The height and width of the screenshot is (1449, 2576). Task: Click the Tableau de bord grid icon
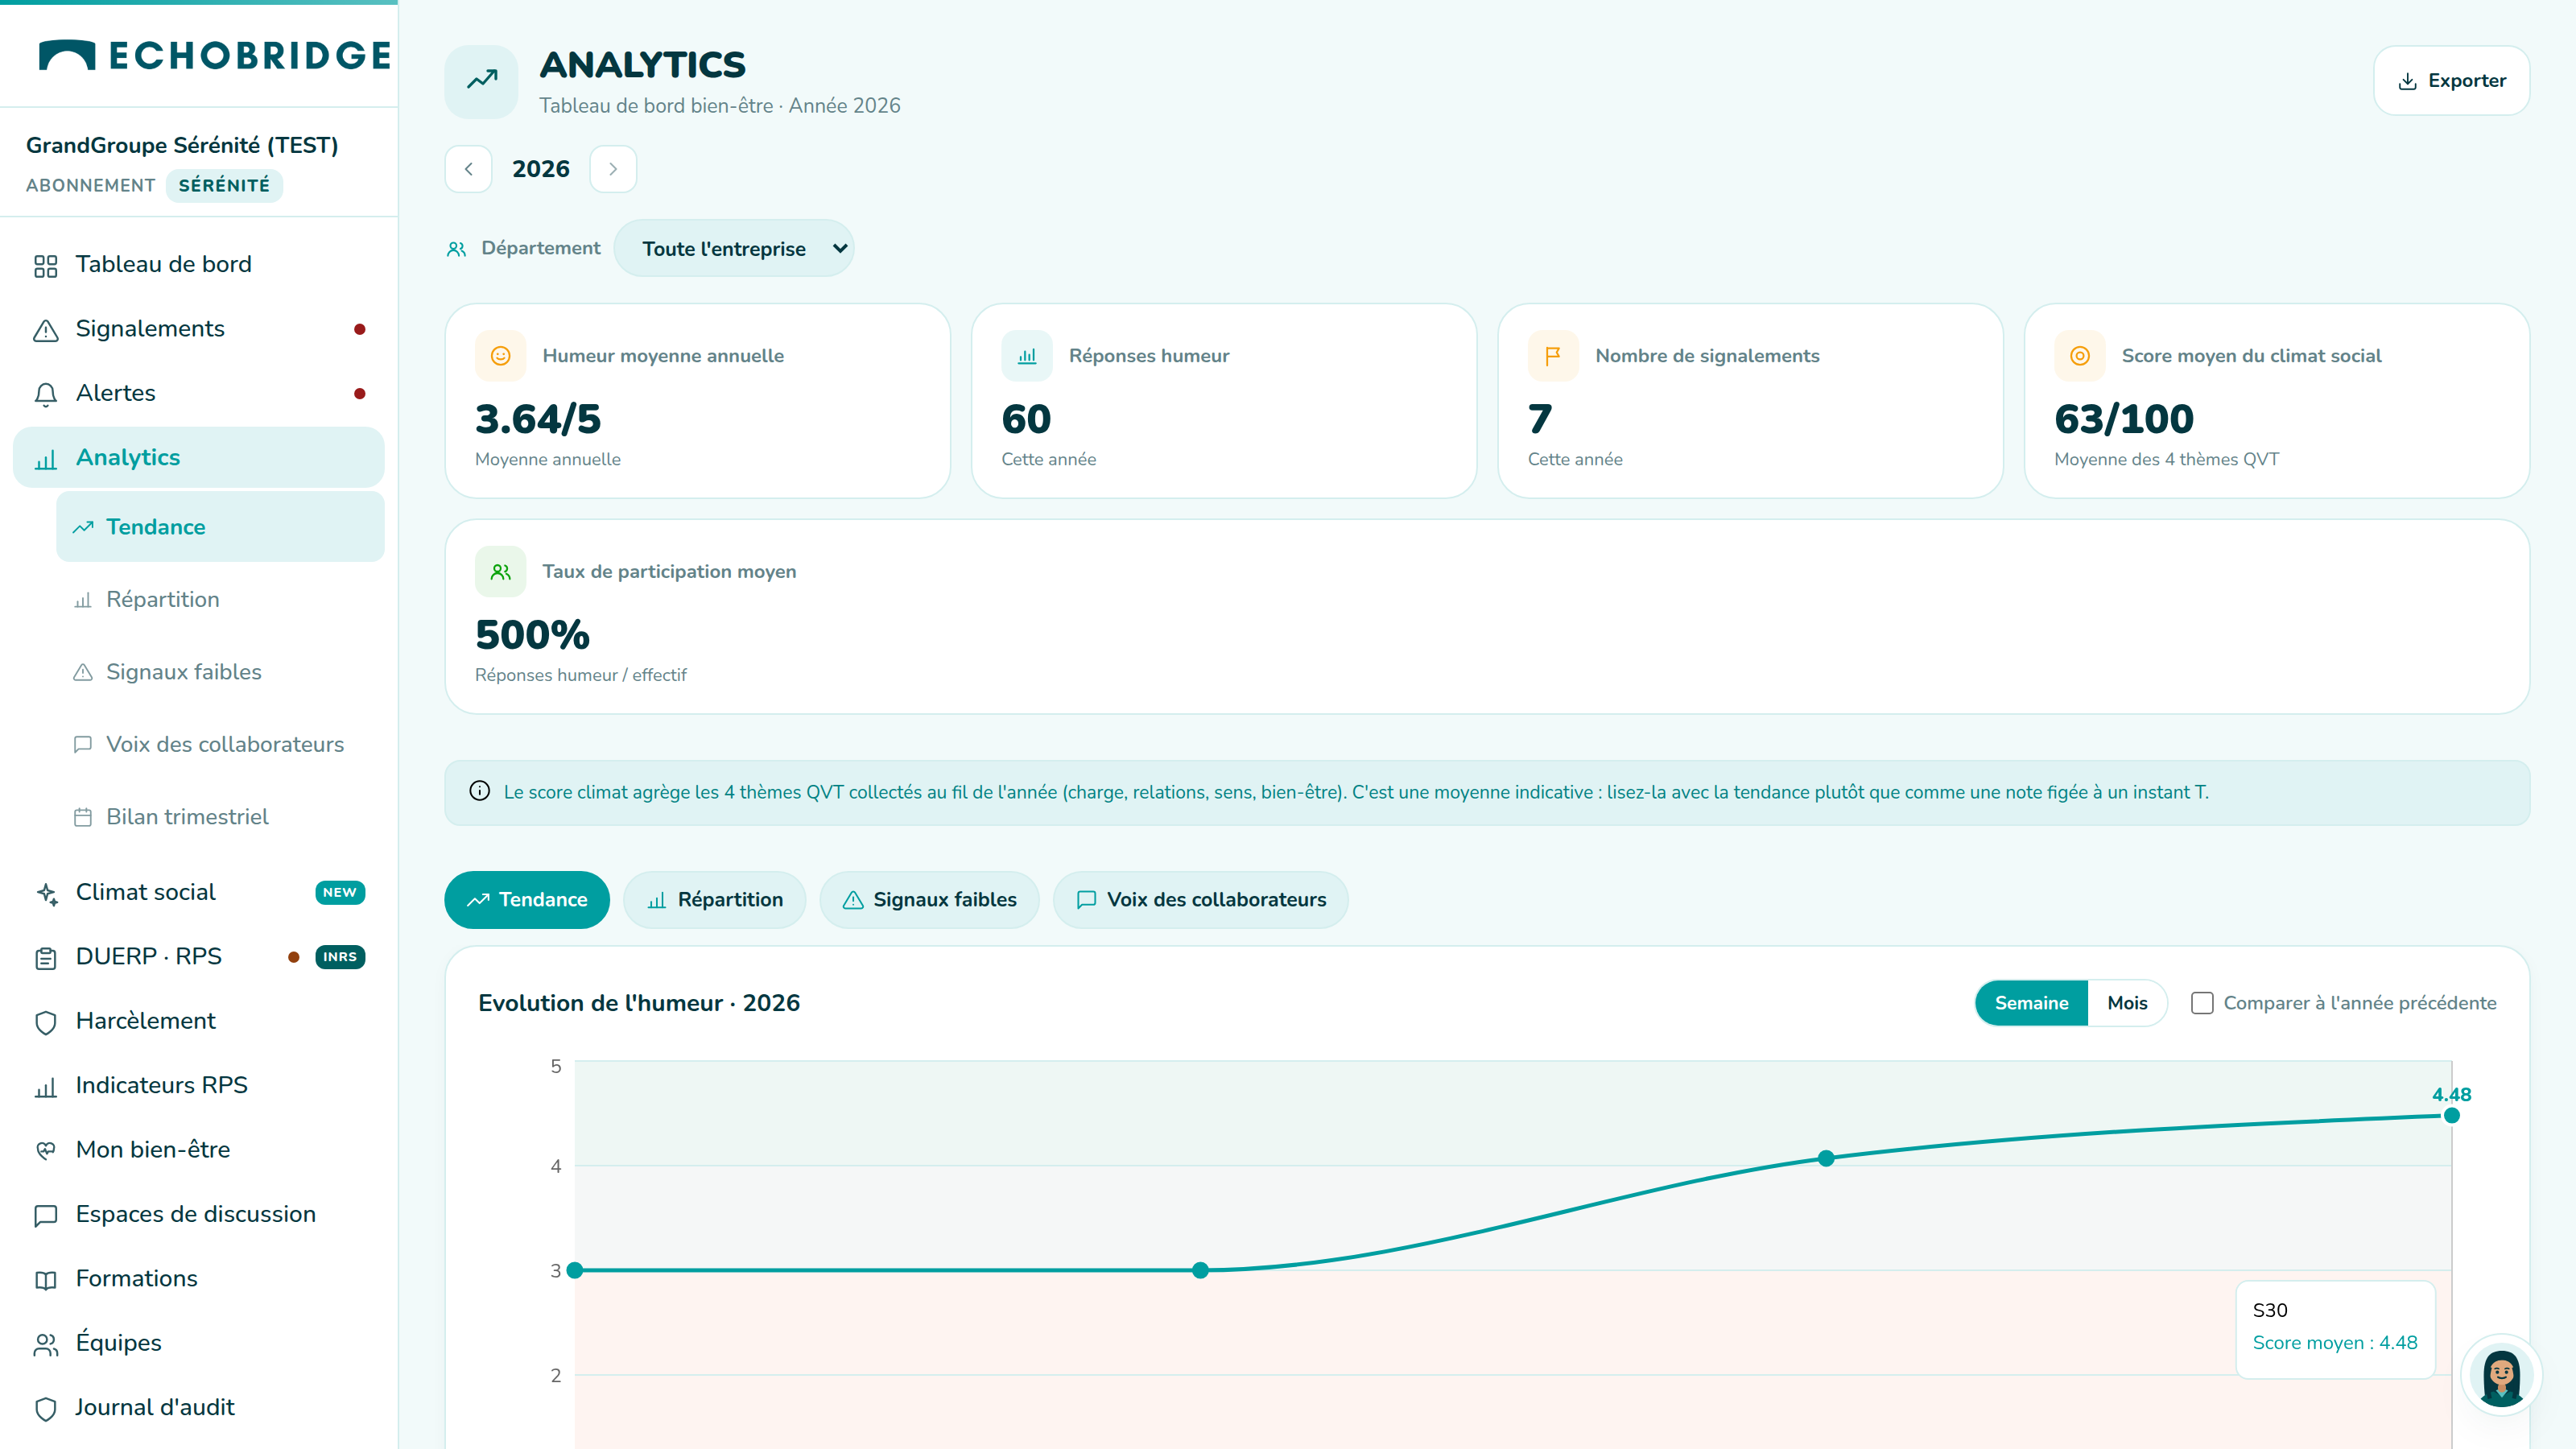click(46, 265)
